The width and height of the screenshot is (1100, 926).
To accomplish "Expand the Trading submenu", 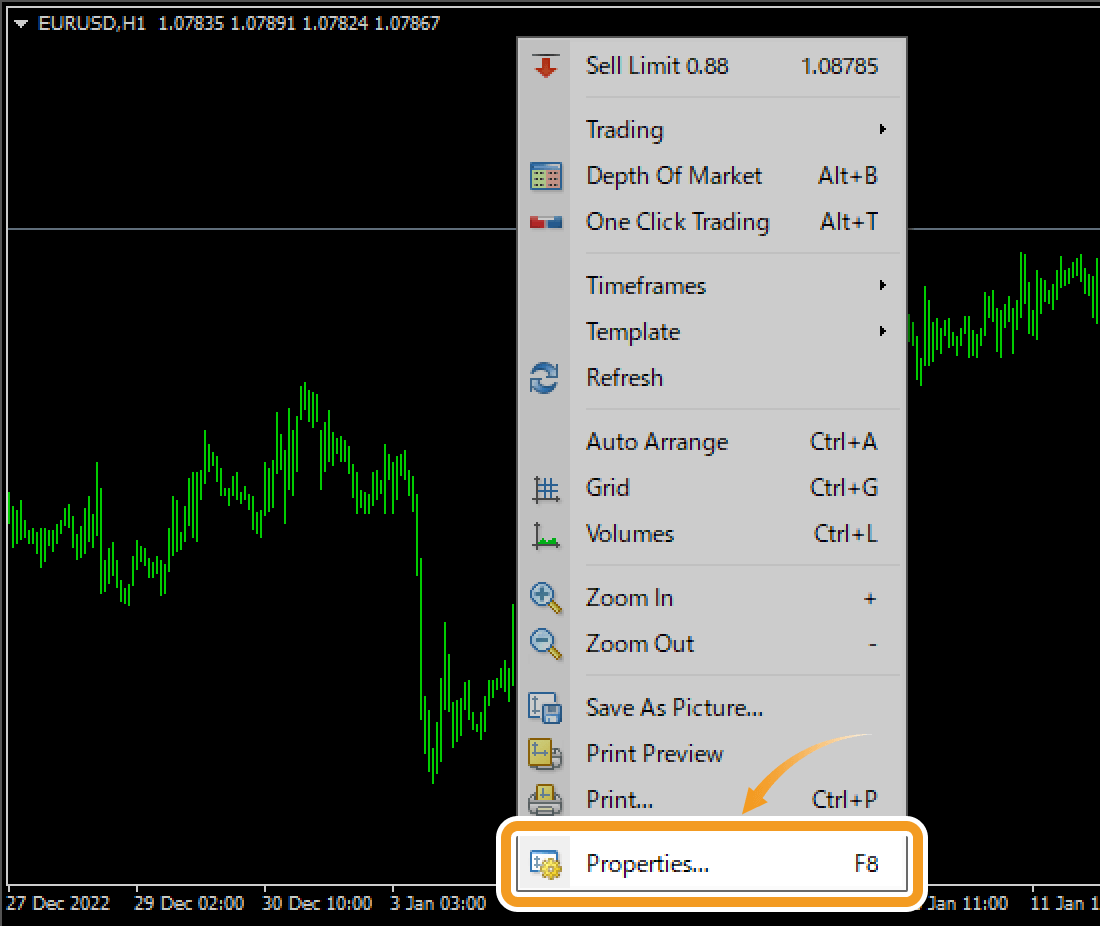I will tap(881, 130).
